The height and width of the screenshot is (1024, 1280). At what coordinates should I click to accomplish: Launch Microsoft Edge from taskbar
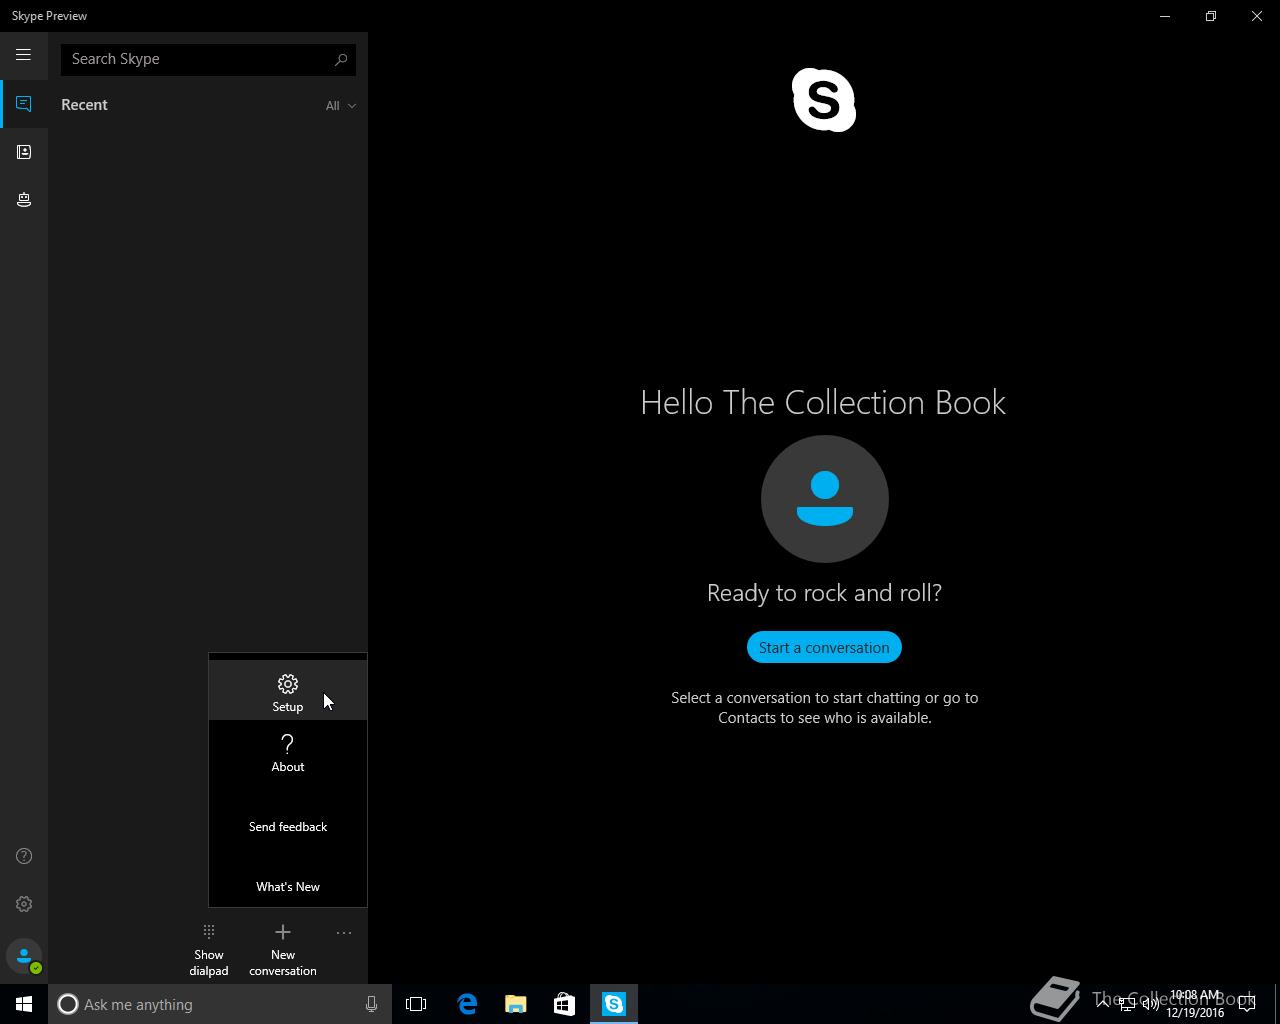[467, 1004]
